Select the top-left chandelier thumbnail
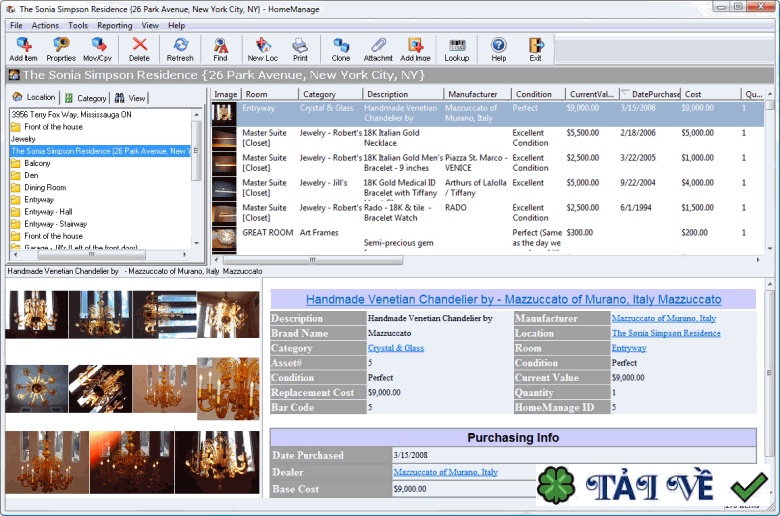Image resolution: width=780 pixels, height=516 pixels. (x=37, y=314)
